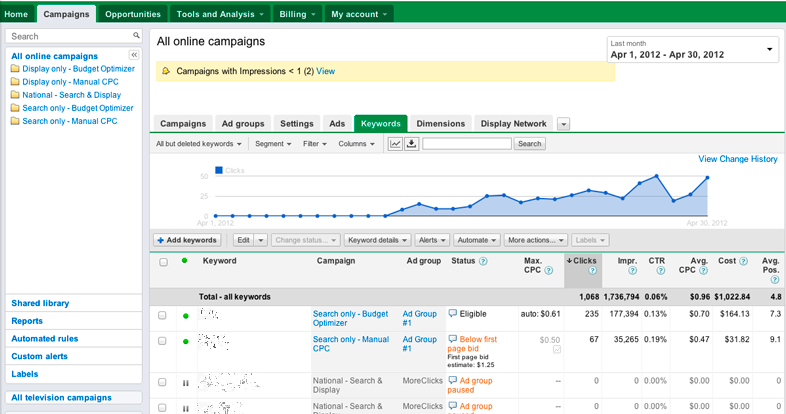Open the Billing menu

[297, 14]
